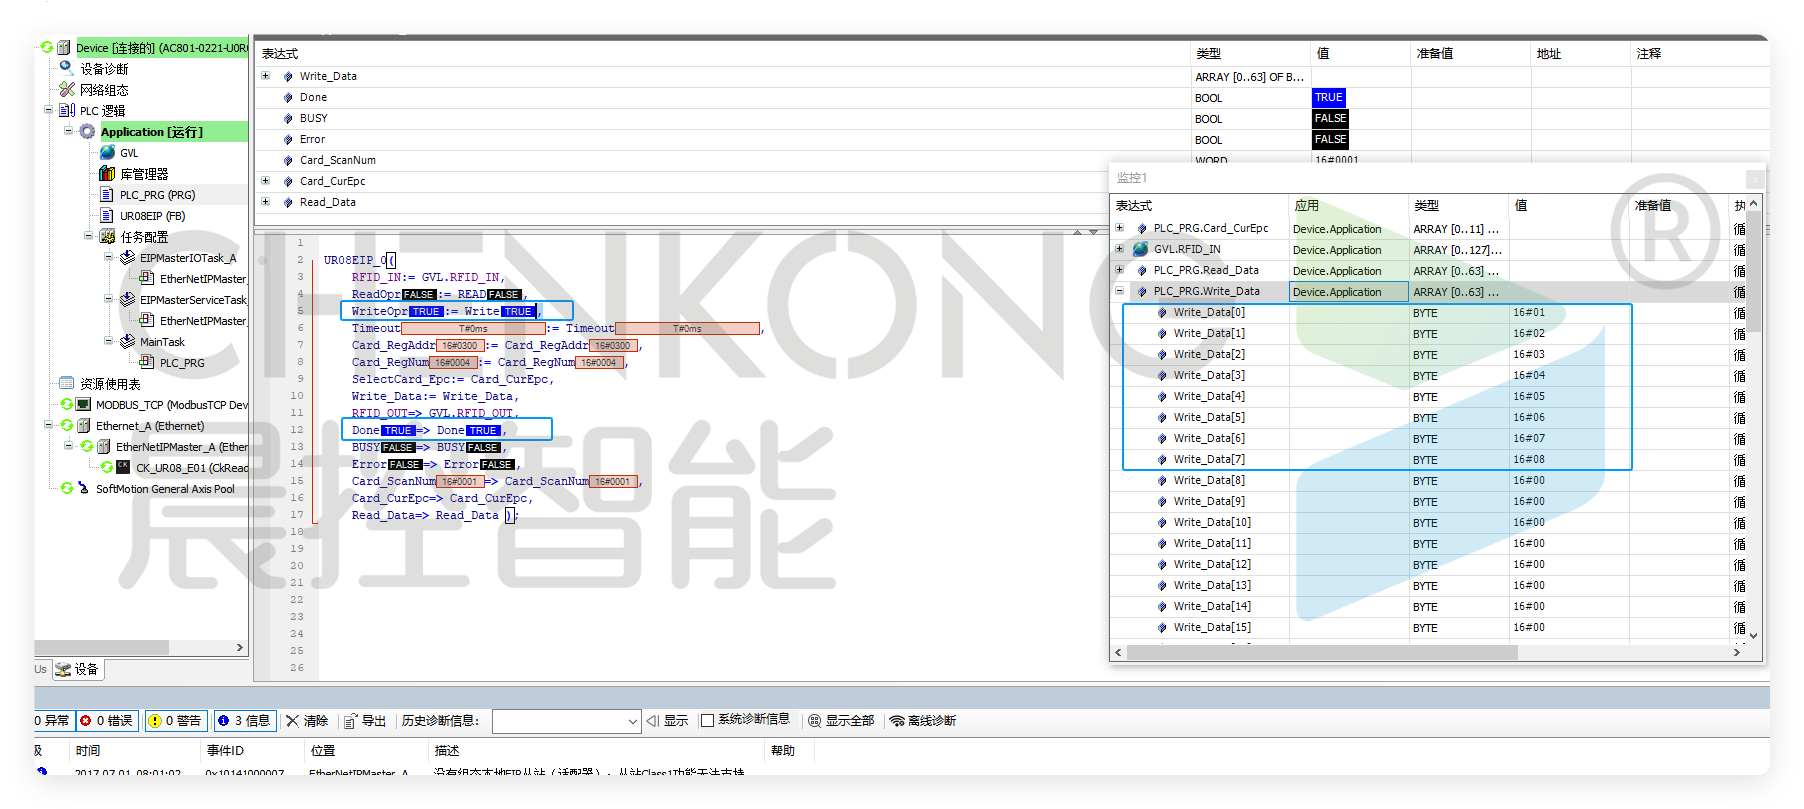Viewport: 1804px width, 809px height.
Task: Click the 任务配置 task configuration icon
Action: tap(107, 236)
